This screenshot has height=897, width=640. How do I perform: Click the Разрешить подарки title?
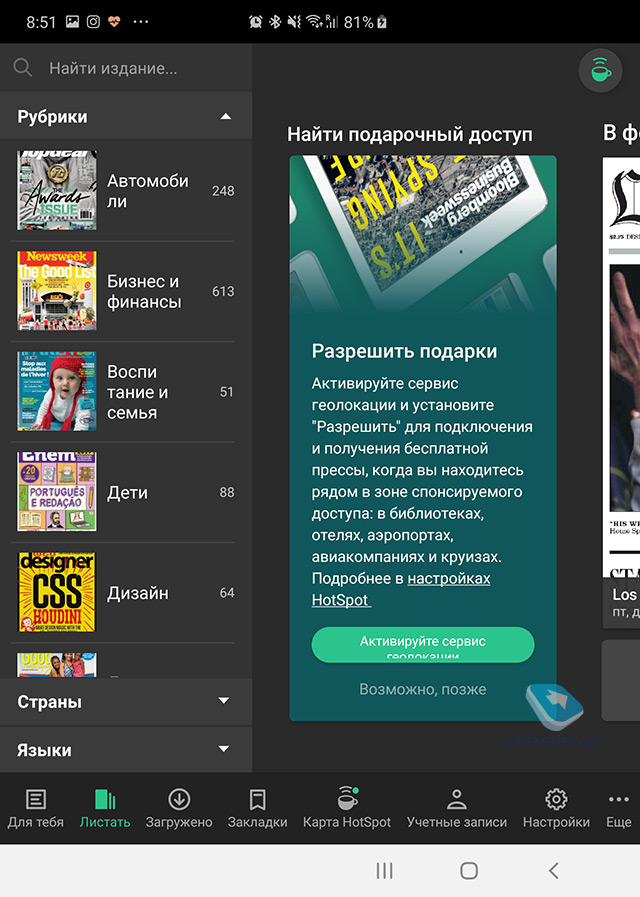pyautogui.click(x=404, y=351)
